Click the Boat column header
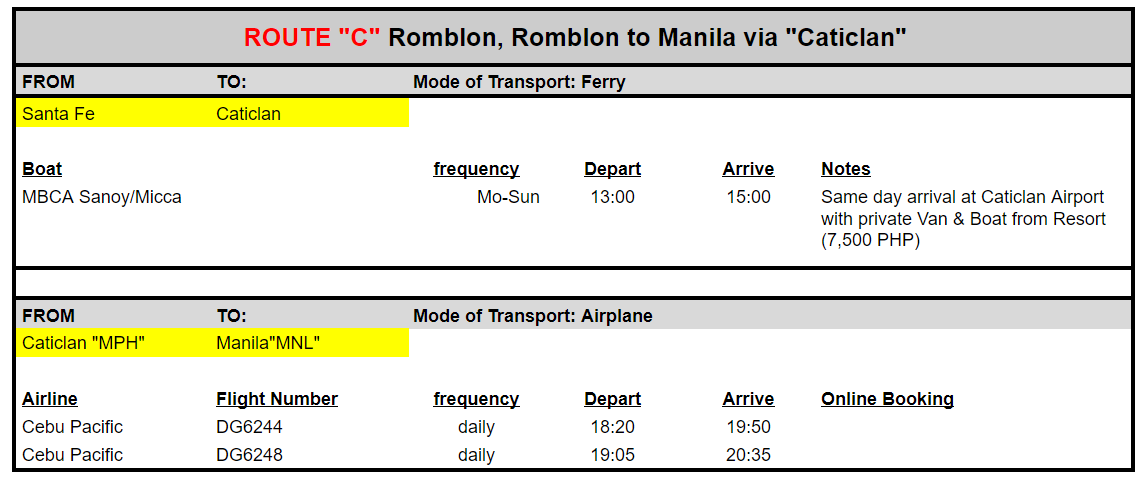The image size is (1147, 480). coord(42,169)
